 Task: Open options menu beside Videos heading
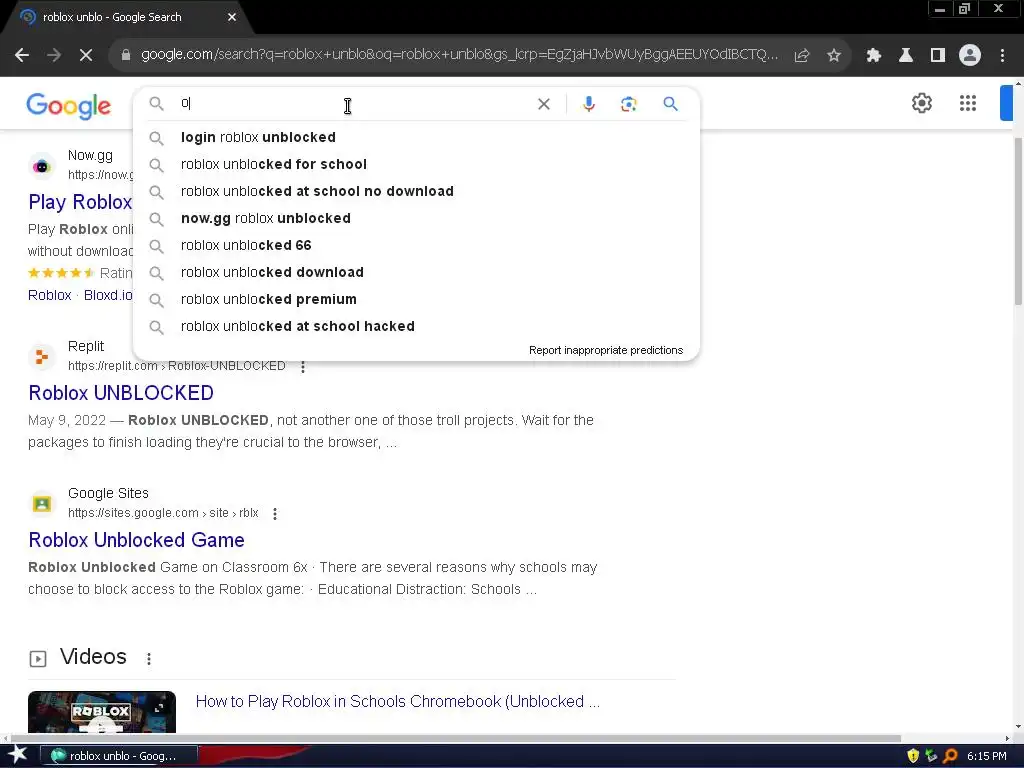(x=149, y=659)
